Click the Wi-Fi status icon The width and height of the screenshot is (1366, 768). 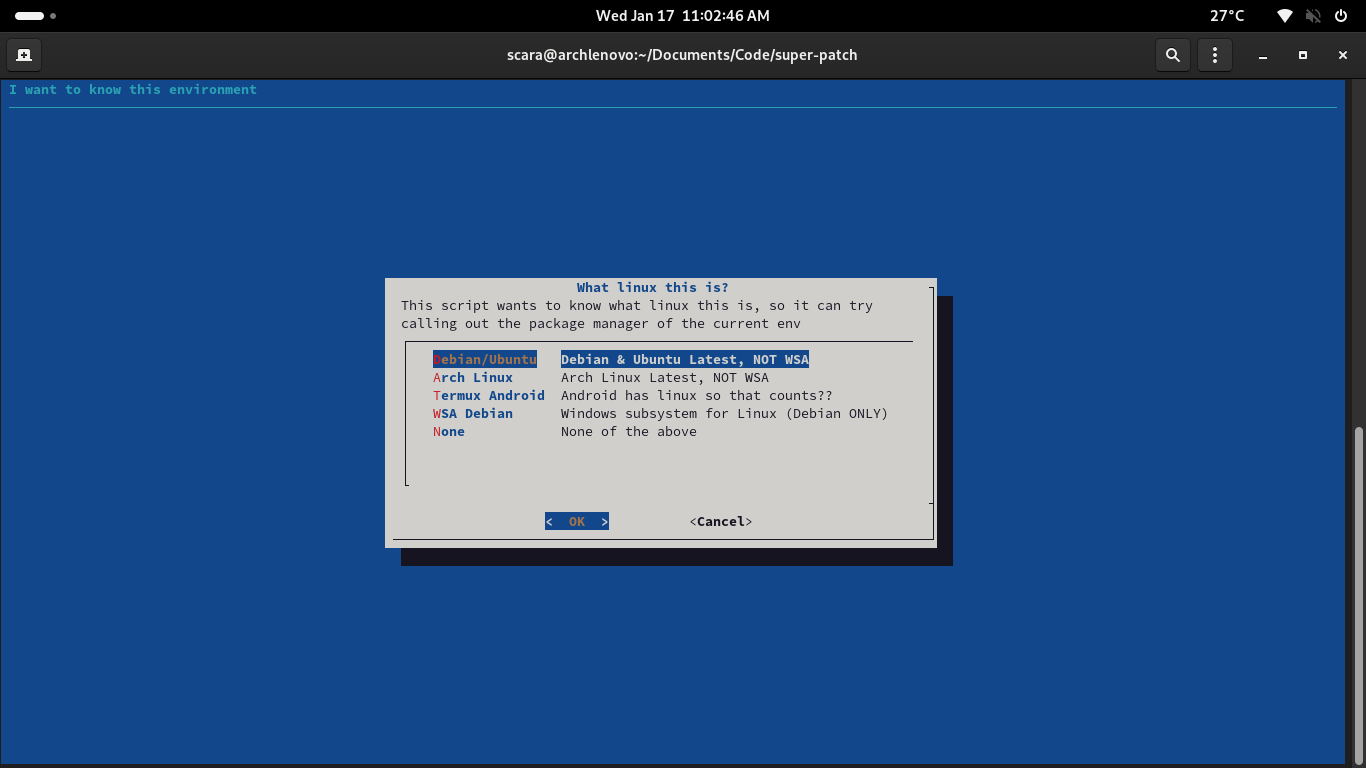(1285, 16)
